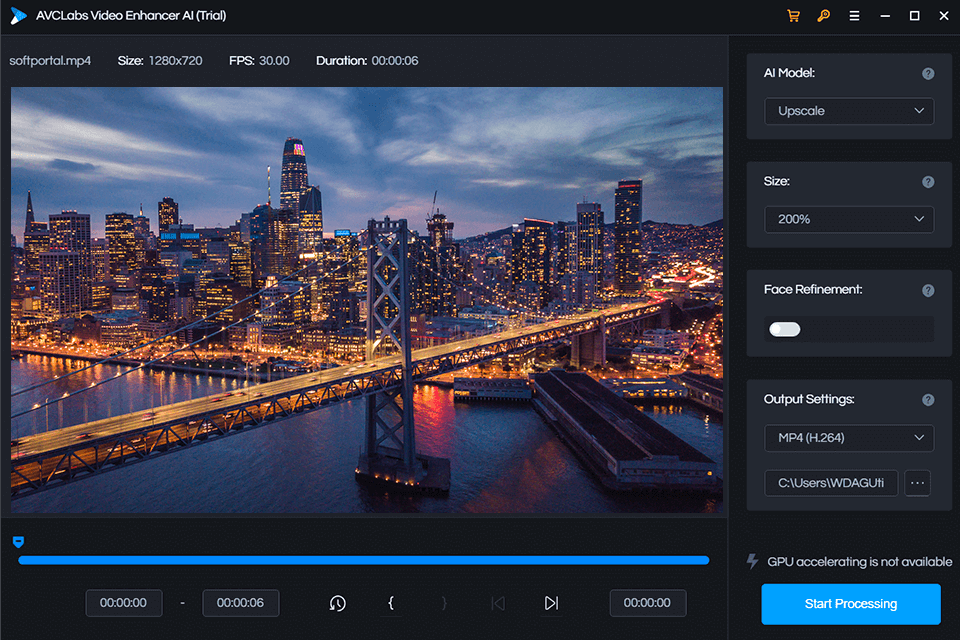
Task: Open the MP4 (H.264) format dropdown
Action: (848, 438)
